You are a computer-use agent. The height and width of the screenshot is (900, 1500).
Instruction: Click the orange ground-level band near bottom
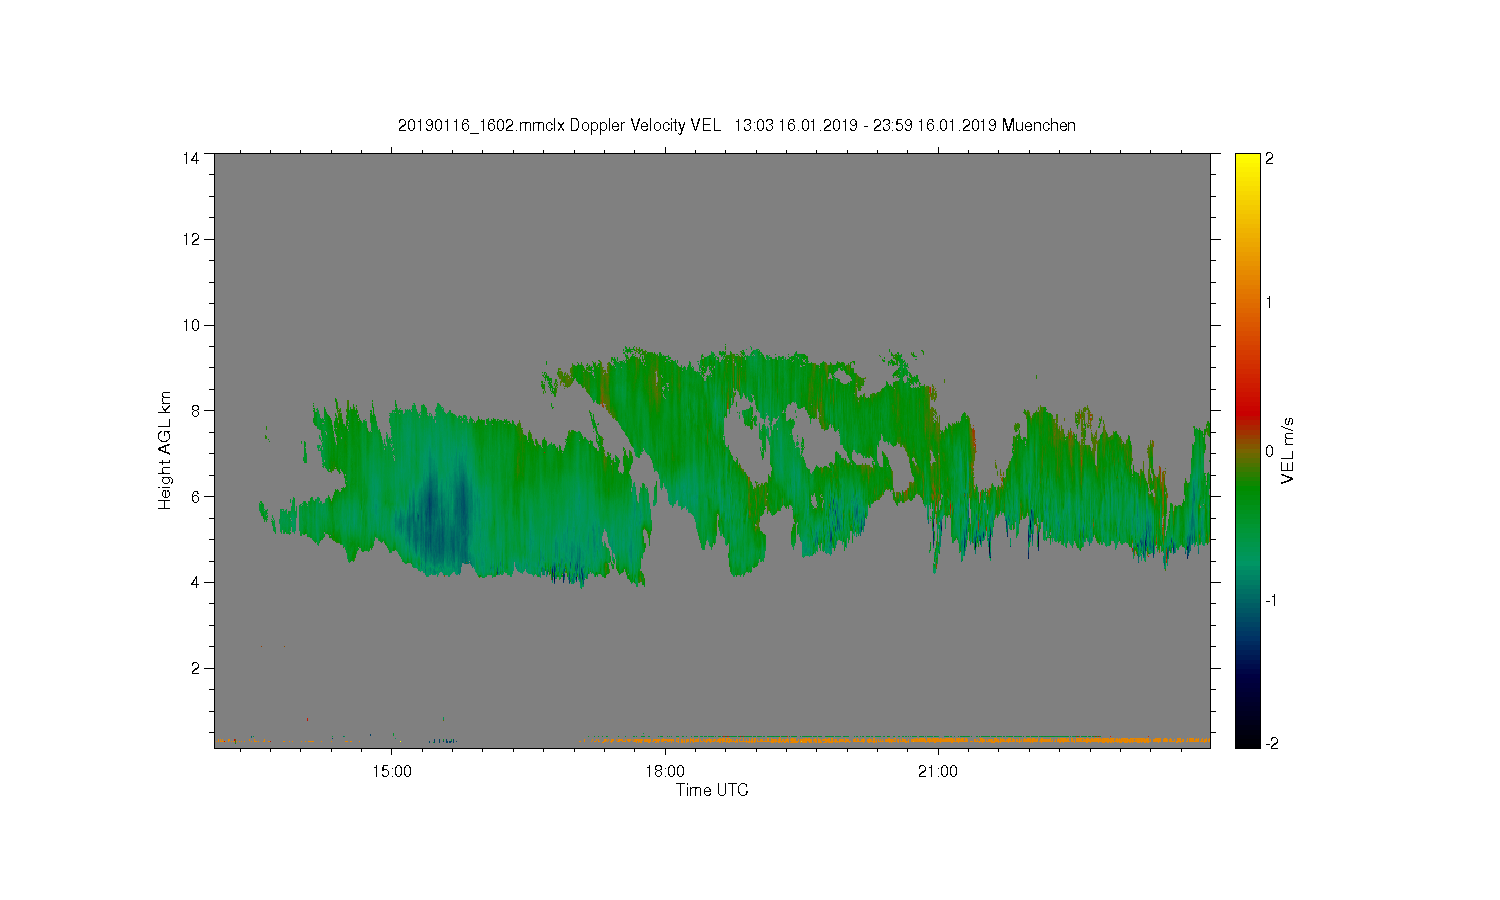tap(895, 740)
